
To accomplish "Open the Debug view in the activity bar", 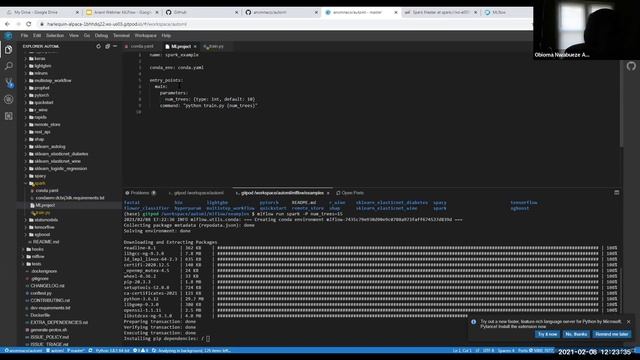I will click(9, 100).
